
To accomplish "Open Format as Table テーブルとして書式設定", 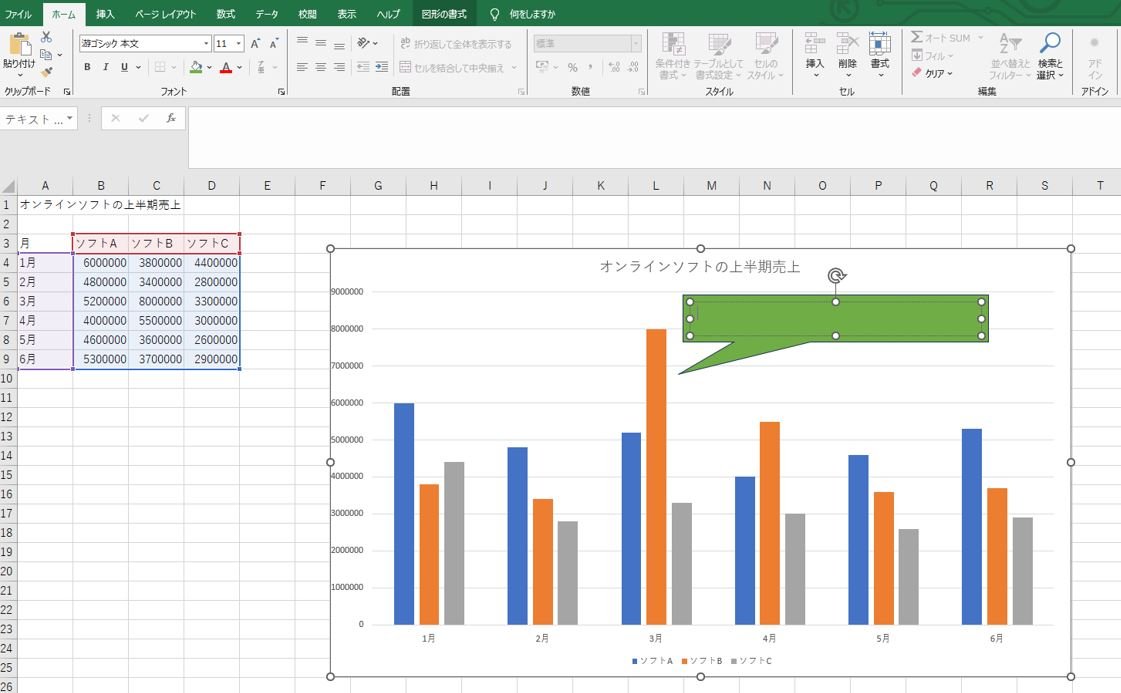I will tap(718, 56).
